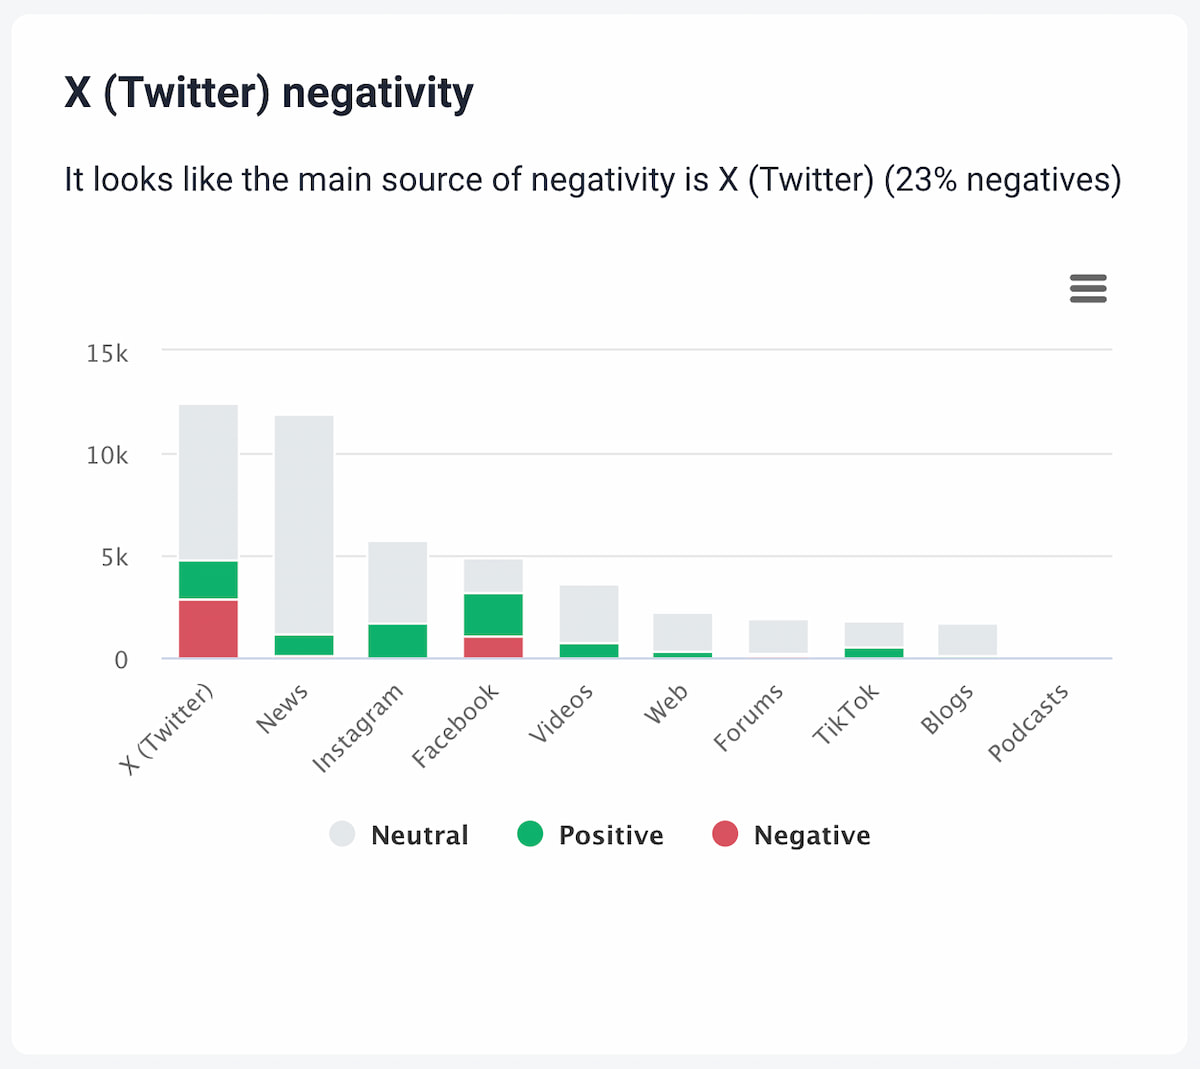
Task: Click the Blogs bar in the chart
Action: [x=968, y=640]
